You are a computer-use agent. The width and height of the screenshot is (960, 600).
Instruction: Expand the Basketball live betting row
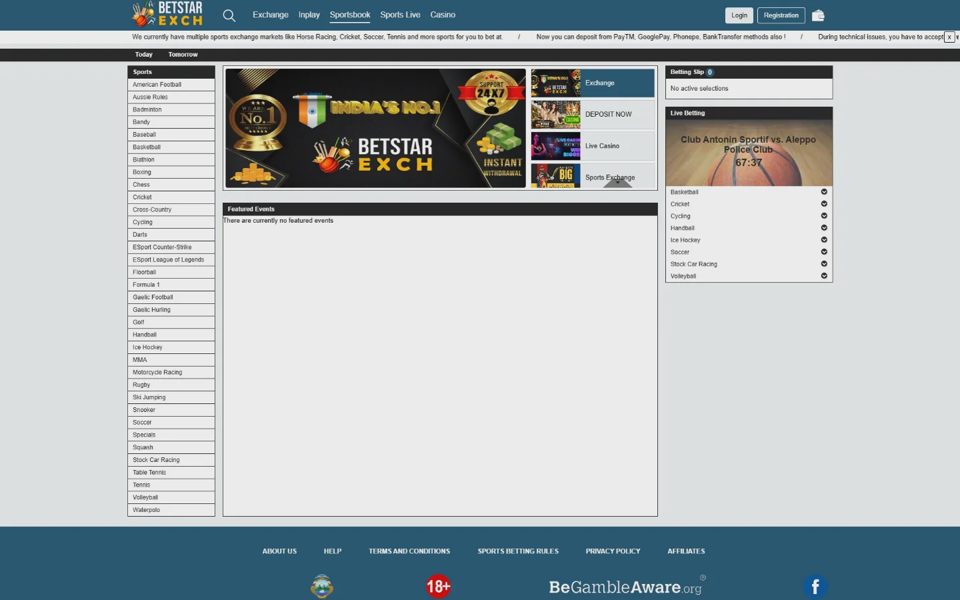coord(749,192)
